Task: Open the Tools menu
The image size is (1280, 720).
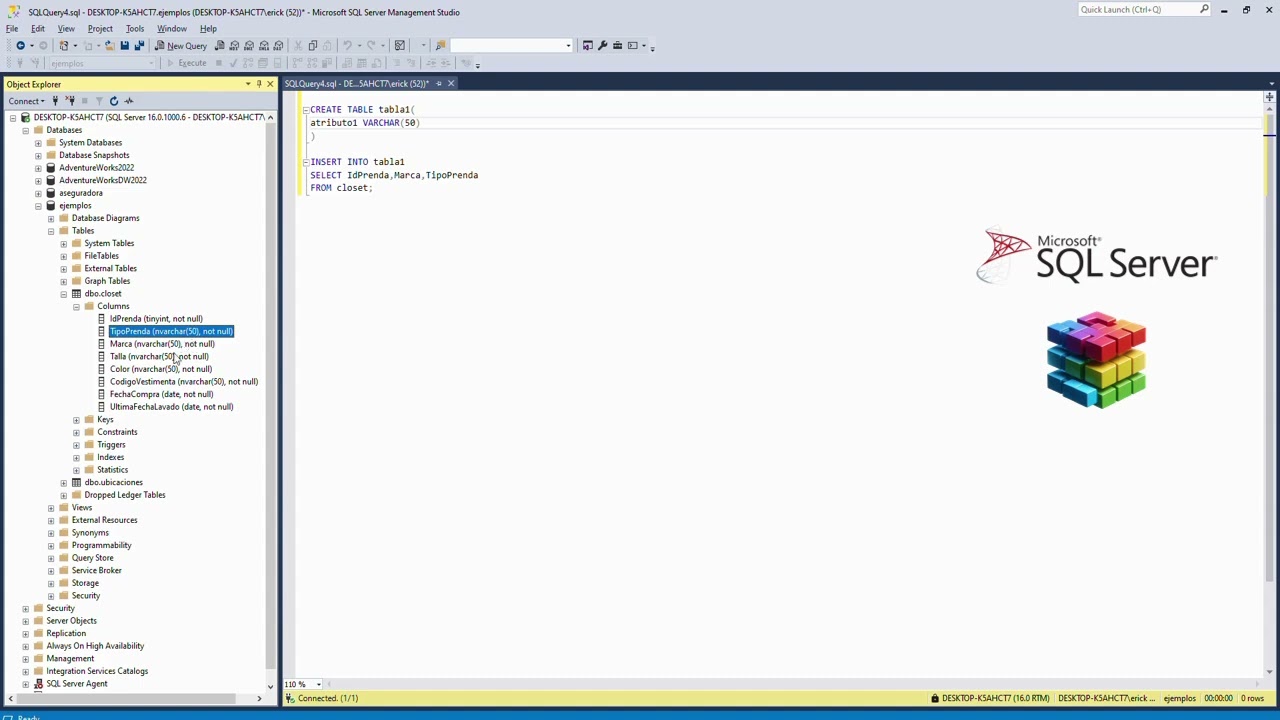Action: [x=135, y=28]
